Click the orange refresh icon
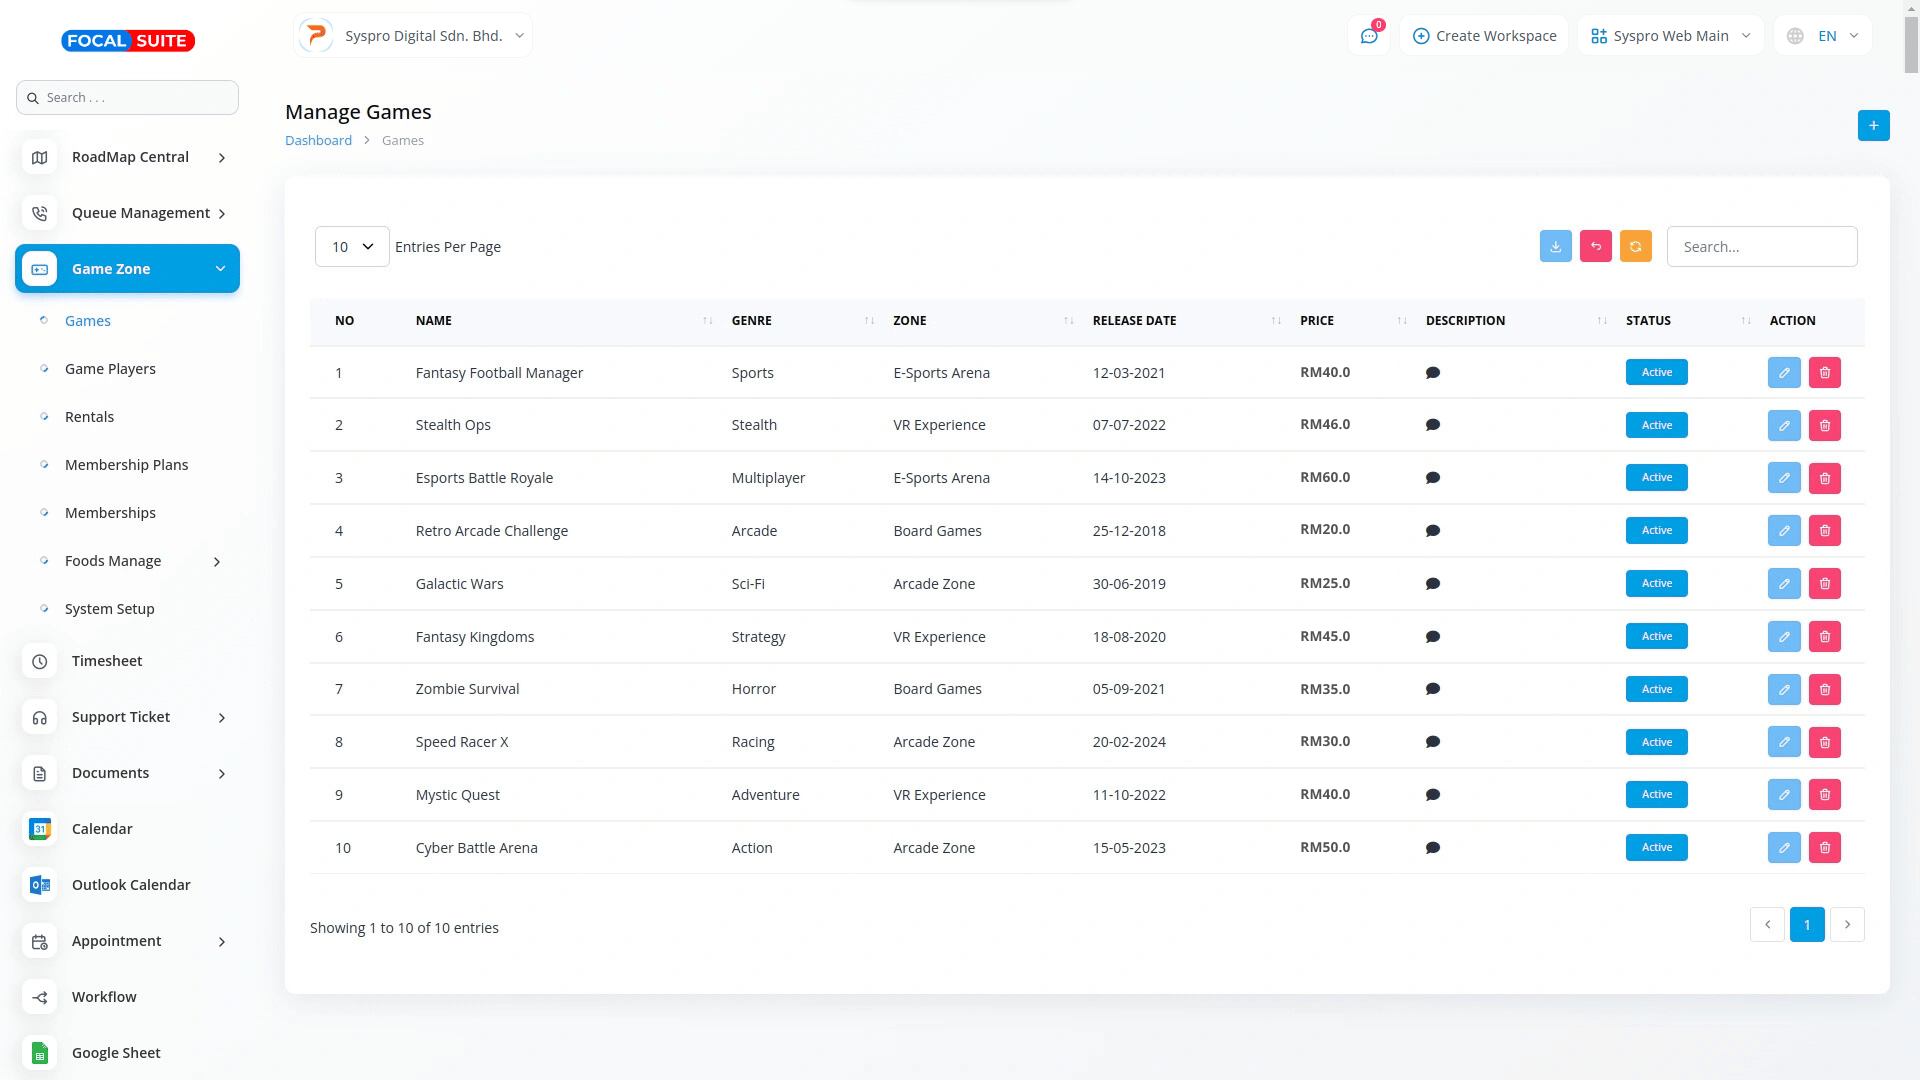The image size is (1920, 1080). pos(1635,247)
